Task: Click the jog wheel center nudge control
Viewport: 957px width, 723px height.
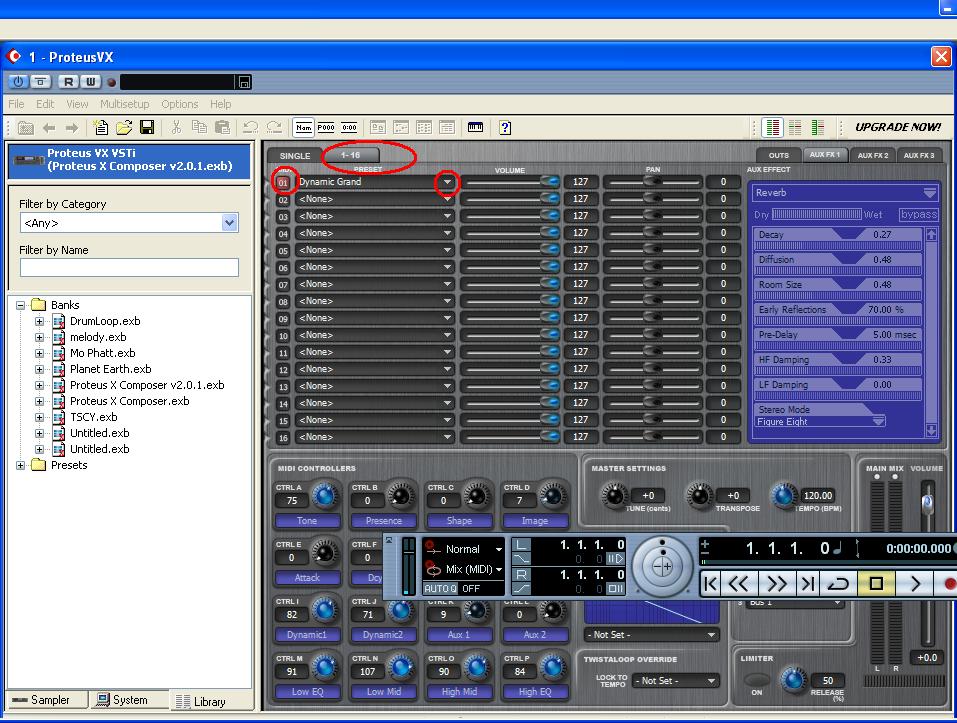Action: point(662,567)
